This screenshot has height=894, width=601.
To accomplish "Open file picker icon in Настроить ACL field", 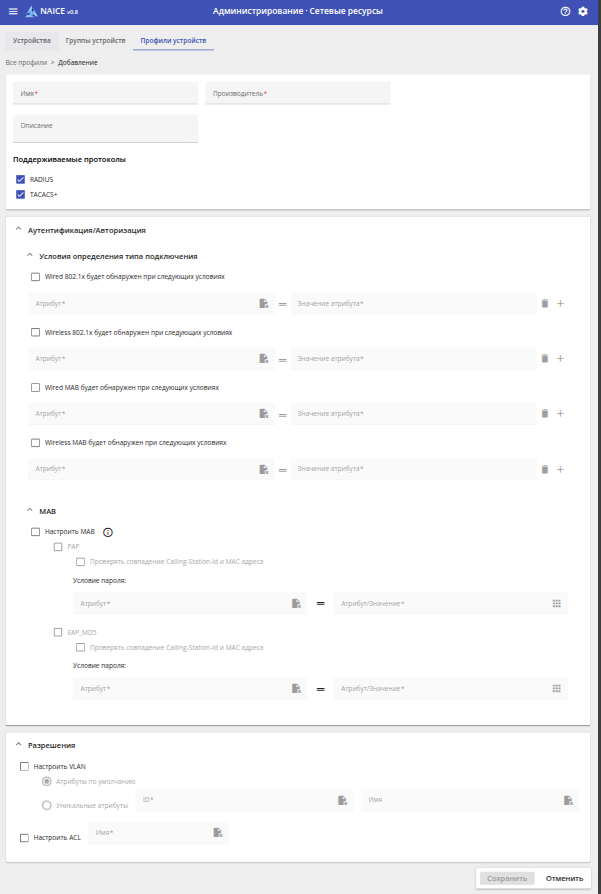I will [217, 832].
